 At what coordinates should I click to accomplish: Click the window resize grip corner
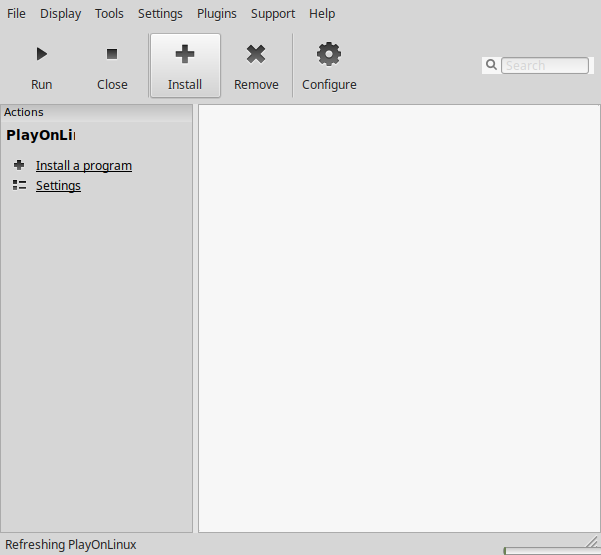(593, 541)
